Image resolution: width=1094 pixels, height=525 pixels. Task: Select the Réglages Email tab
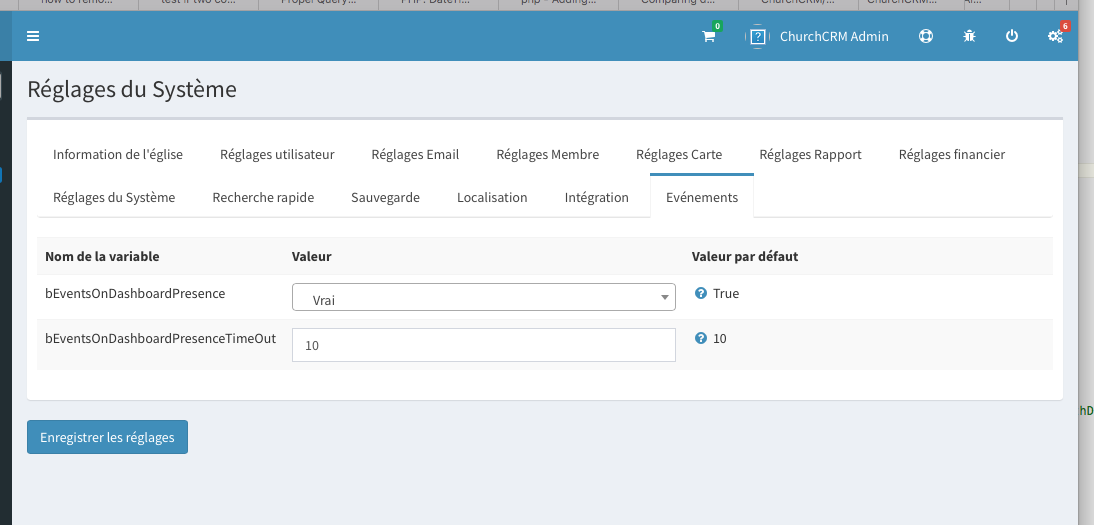(x=415, y=154)
